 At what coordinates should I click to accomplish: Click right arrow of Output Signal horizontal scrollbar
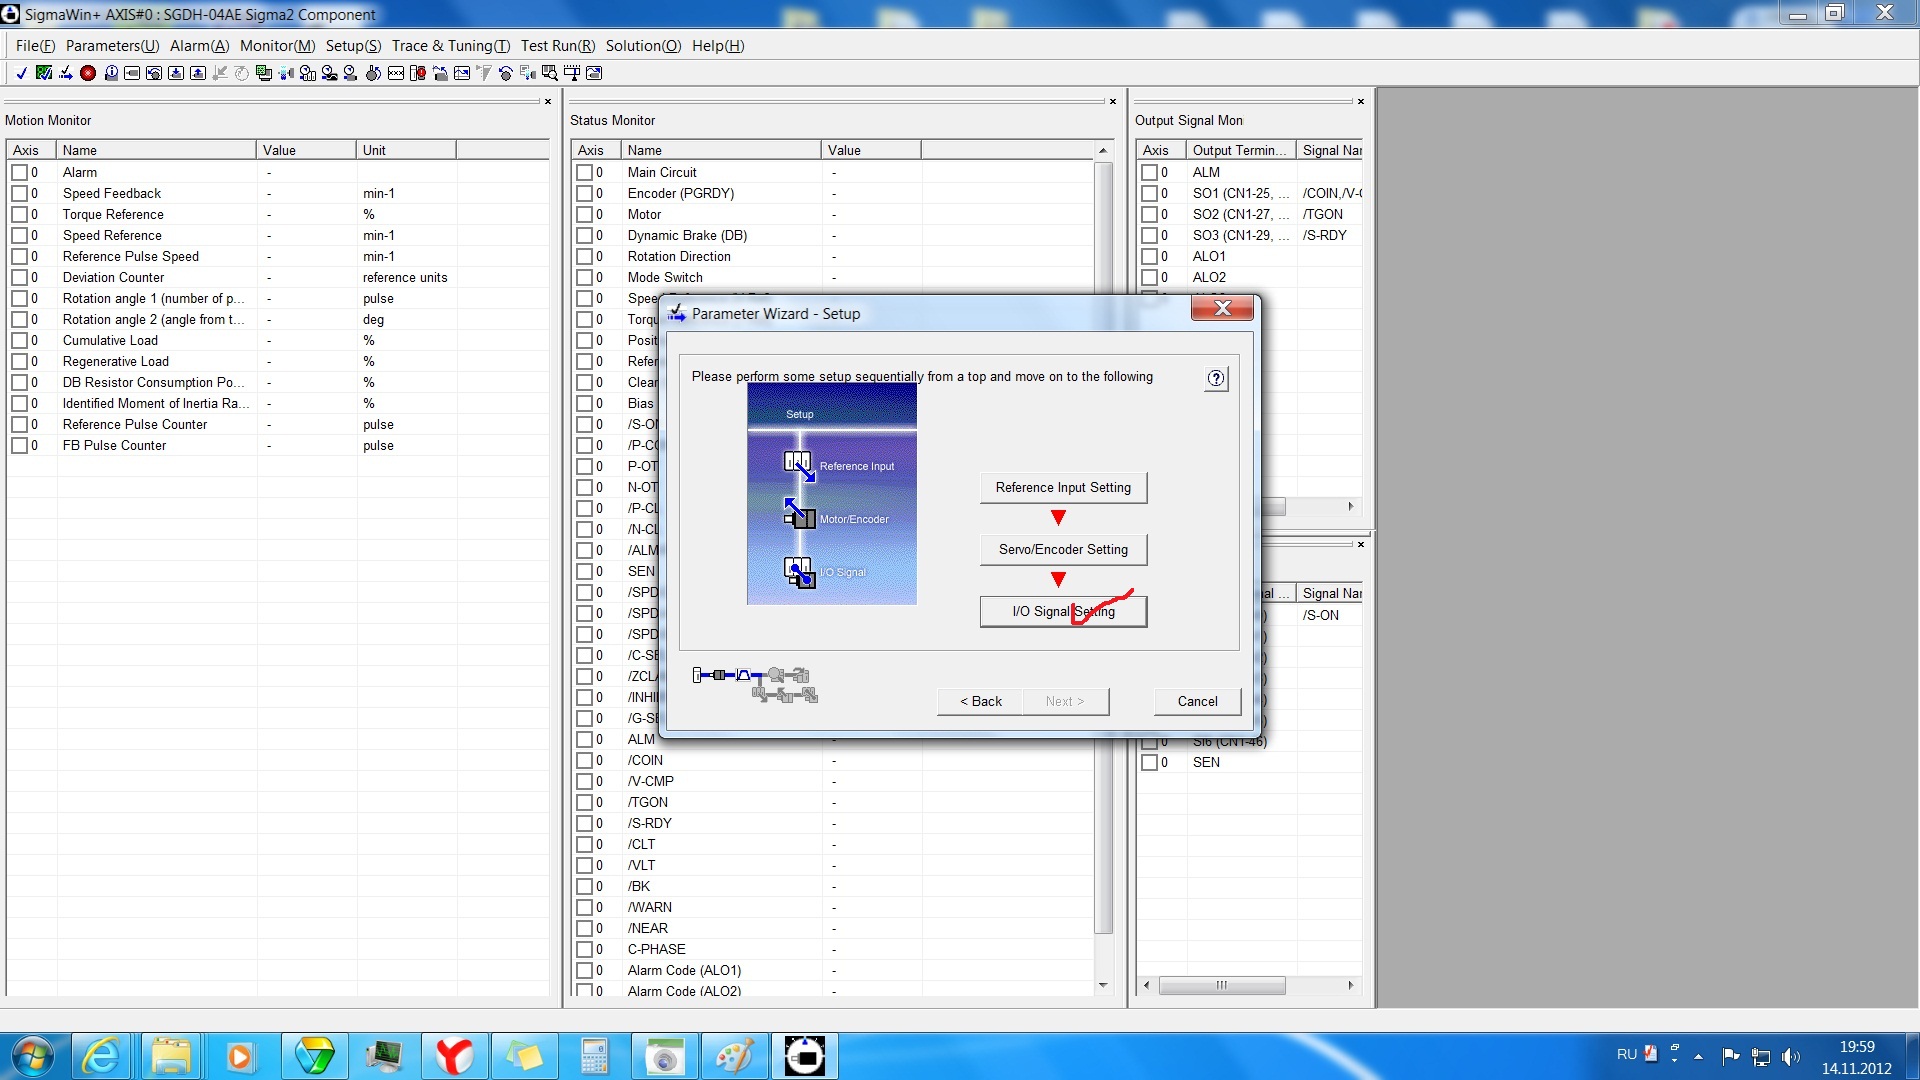pyautogui.click(x=1350, y=506)
